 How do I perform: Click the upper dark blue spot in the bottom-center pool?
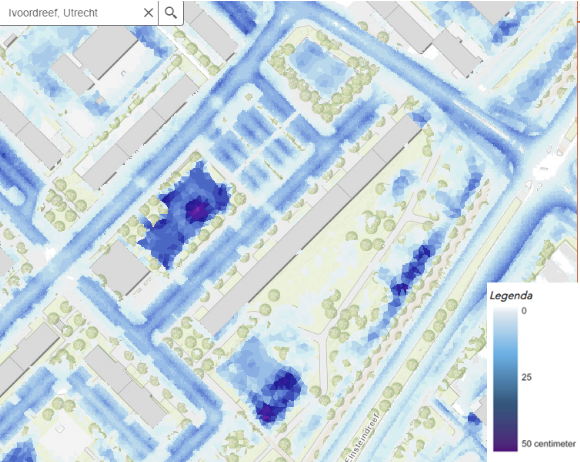click(x=285, y=382)
